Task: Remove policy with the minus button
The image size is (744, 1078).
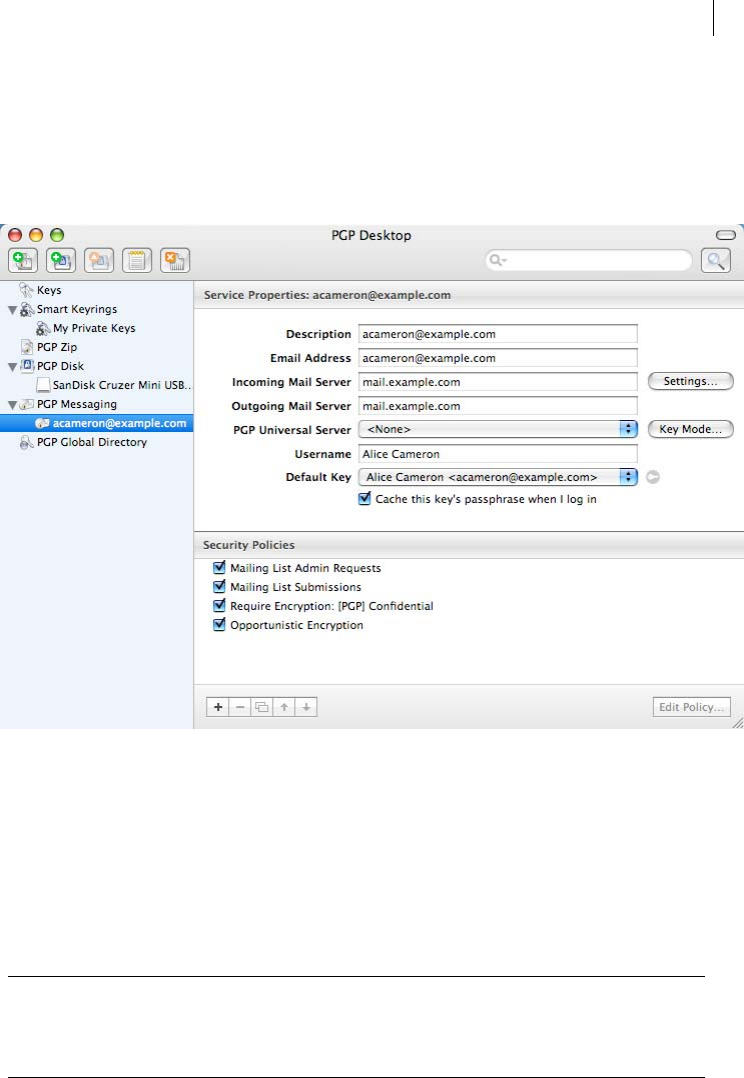Action: tap(240, 707)
